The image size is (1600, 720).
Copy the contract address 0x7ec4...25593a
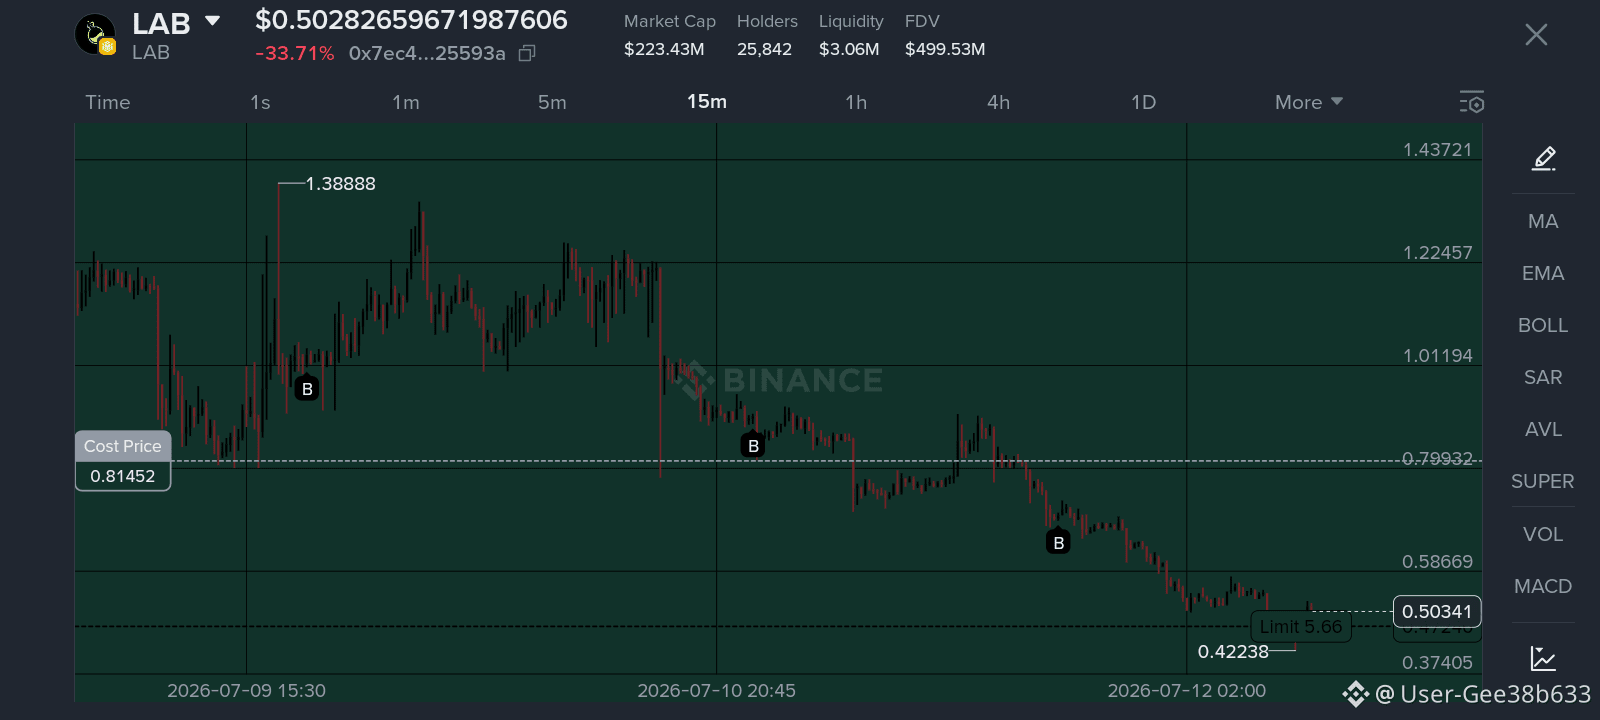point(527,53)
